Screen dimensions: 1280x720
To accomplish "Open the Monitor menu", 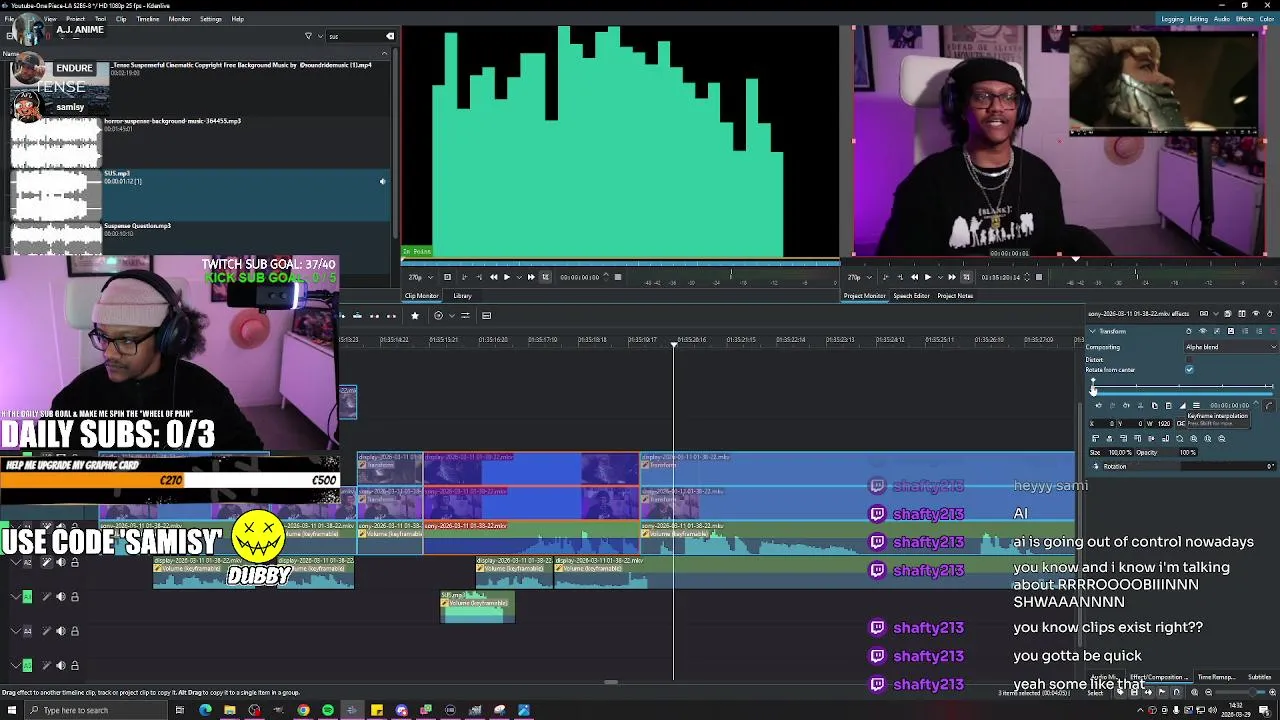I will tap(179, 19).
